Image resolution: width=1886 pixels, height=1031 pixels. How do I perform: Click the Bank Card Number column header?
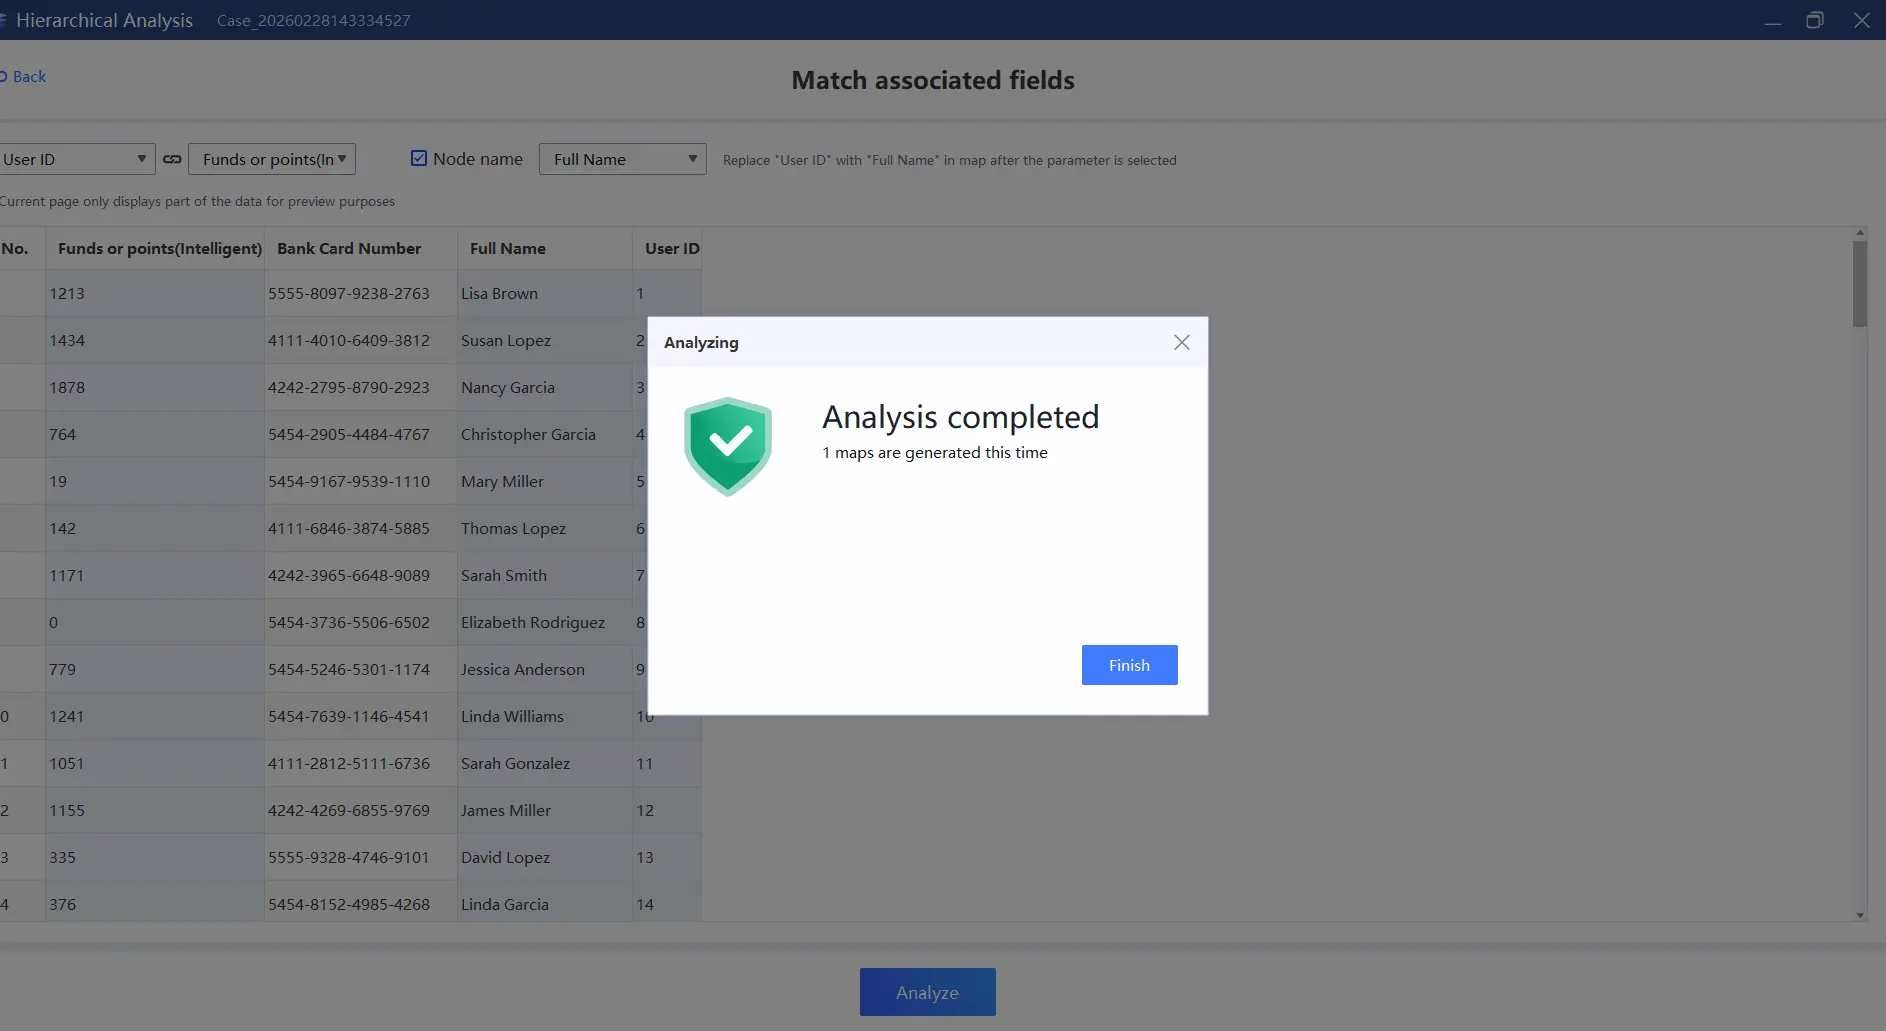click(348, 248)
